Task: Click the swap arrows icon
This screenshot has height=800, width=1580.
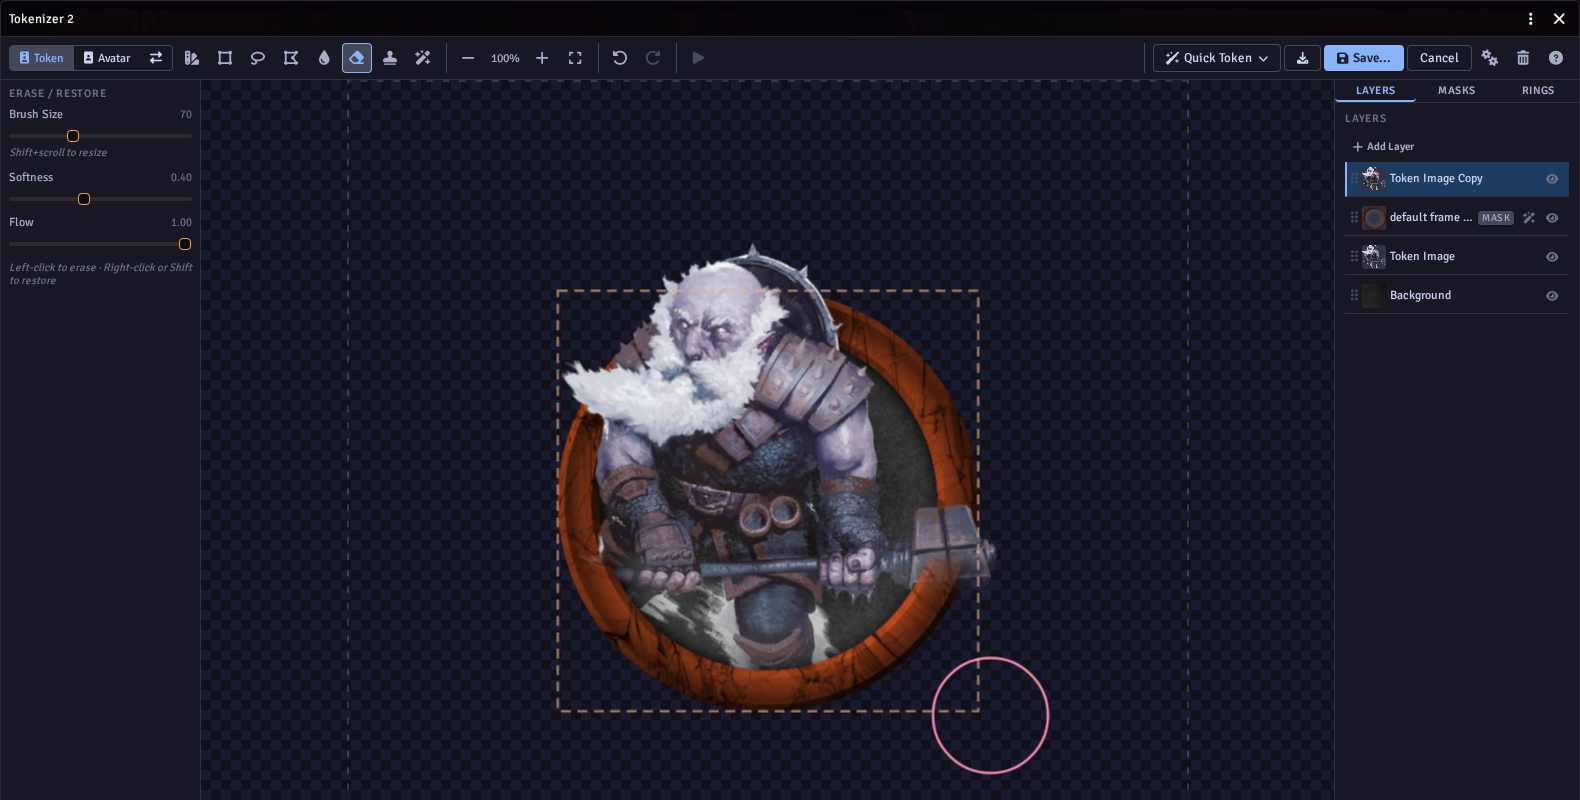Action: click(x=156, y=58)
